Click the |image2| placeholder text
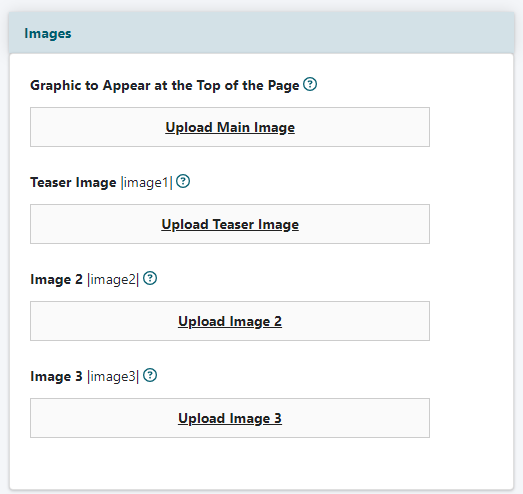523x494 pixels. (x=113, y=280)
